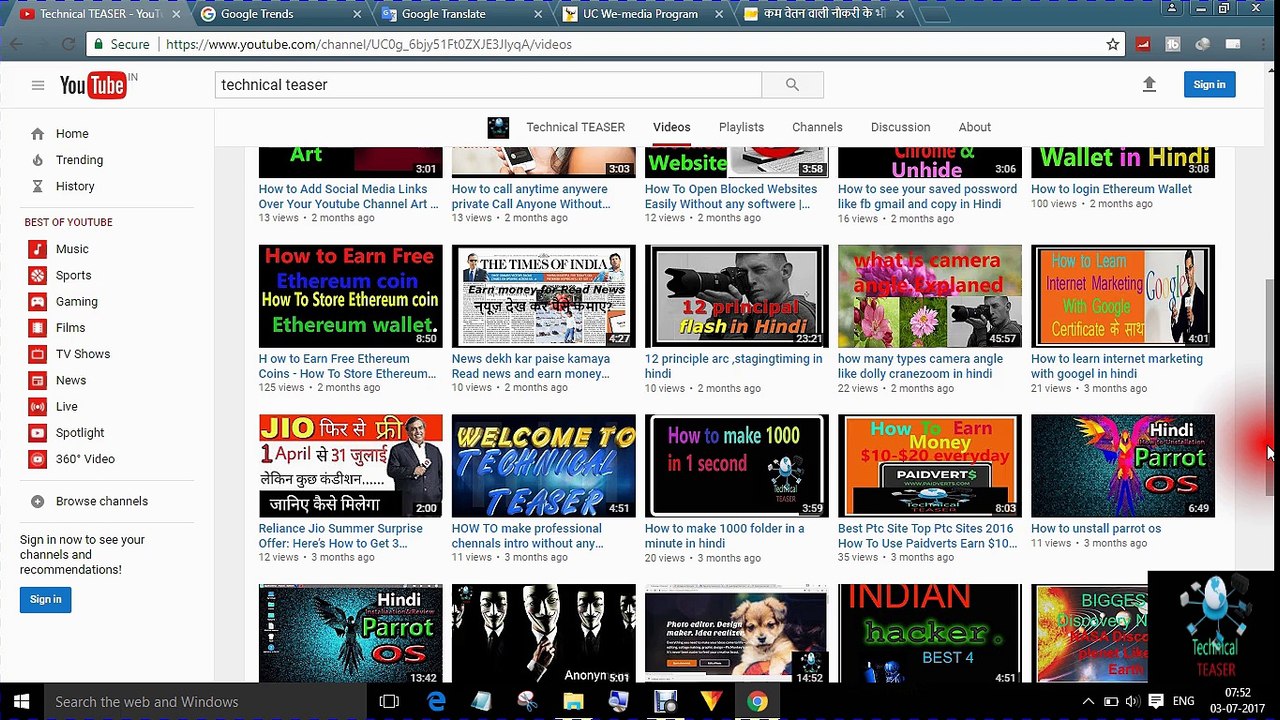Switch to the UC We-media Program tab
The image size is (1280, 720).
tap(640, 14)
